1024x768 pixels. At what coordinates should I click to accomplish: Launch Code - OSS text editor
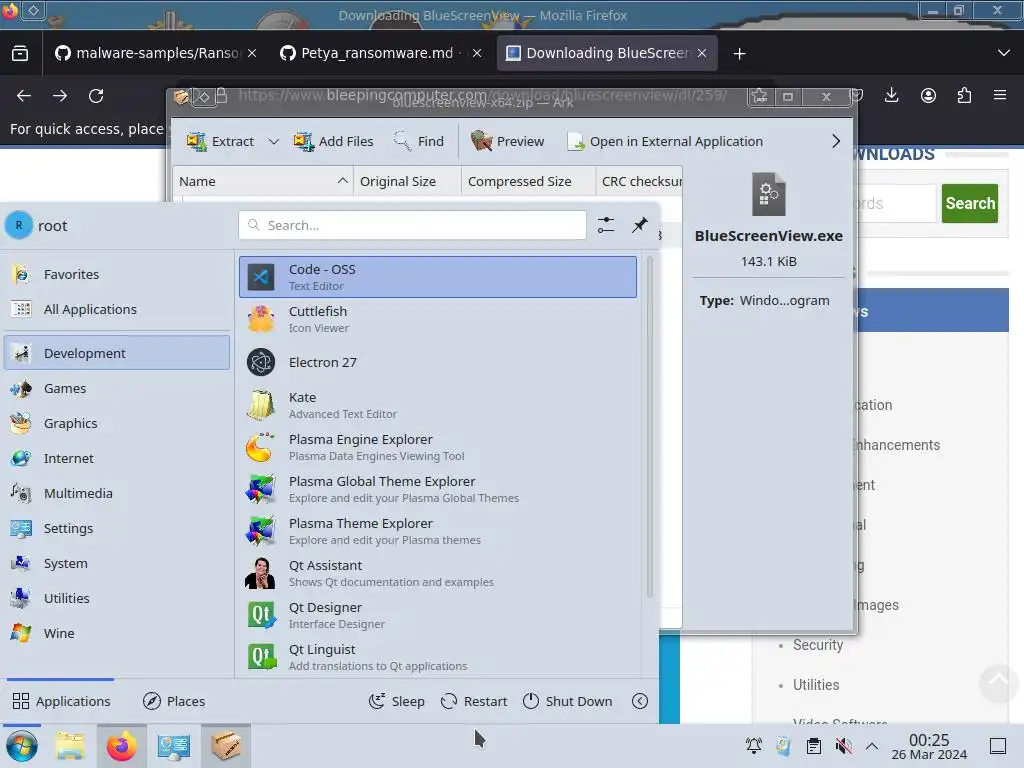[x=438, y=277]
